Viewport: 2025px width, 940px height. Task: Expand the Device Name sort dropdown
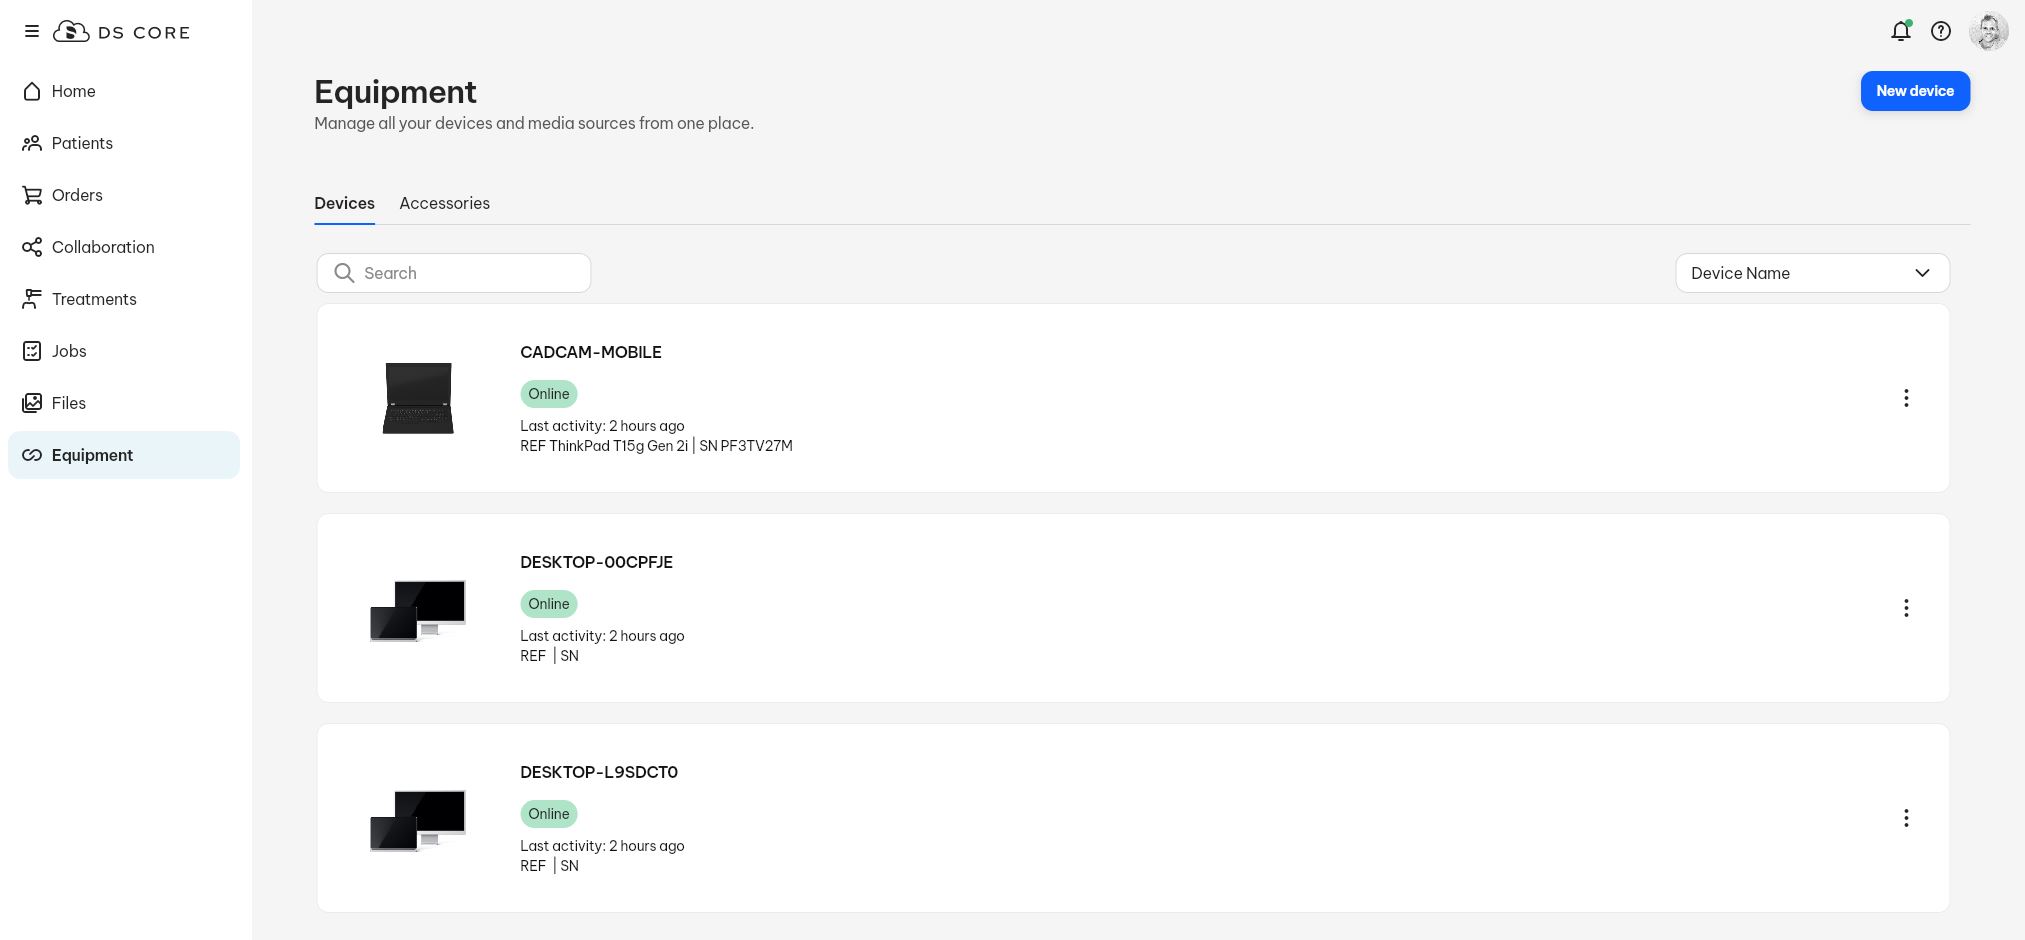point(1812,273)
